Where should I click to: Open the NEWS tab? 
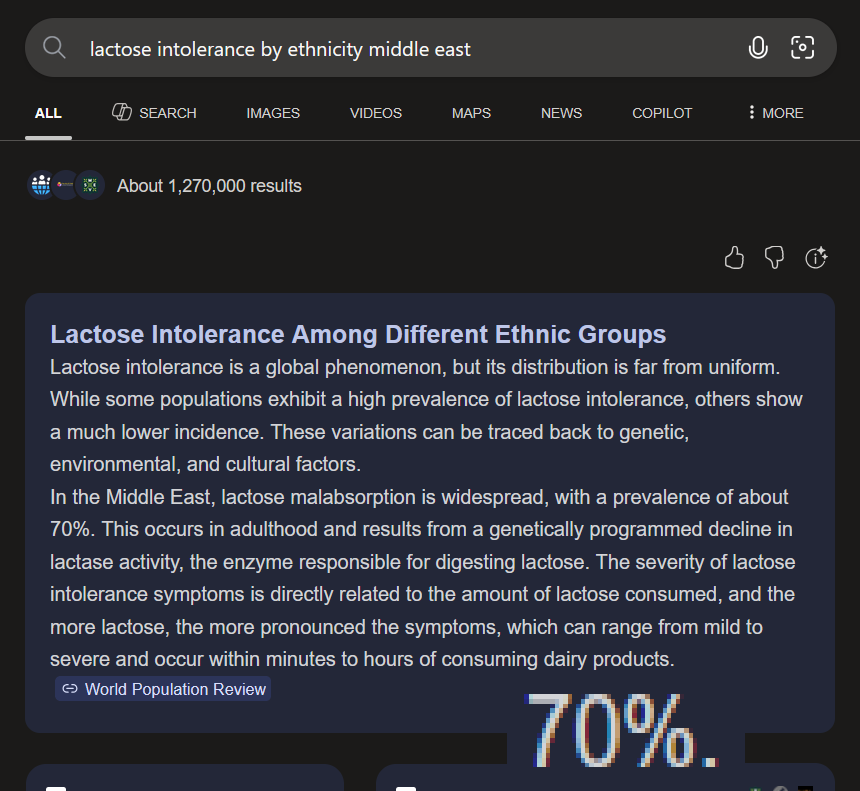coord(561,113)
